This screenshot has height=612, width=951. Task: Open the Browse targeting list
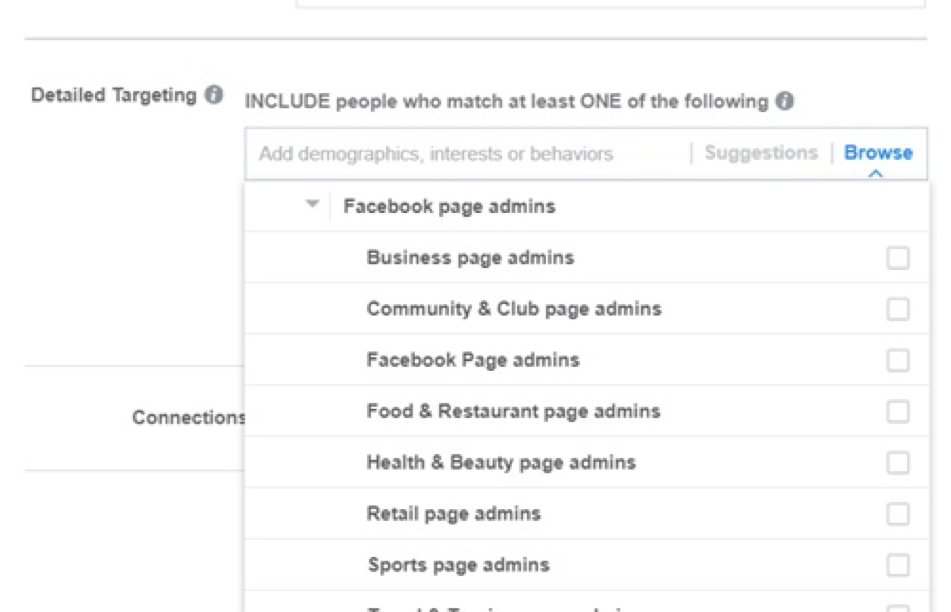click(878, 152)
